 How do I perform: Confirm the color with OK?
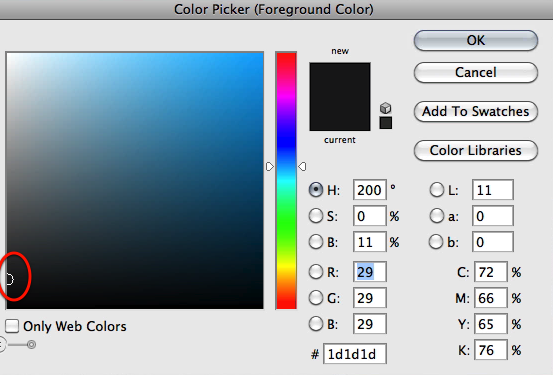click(476, 41)
